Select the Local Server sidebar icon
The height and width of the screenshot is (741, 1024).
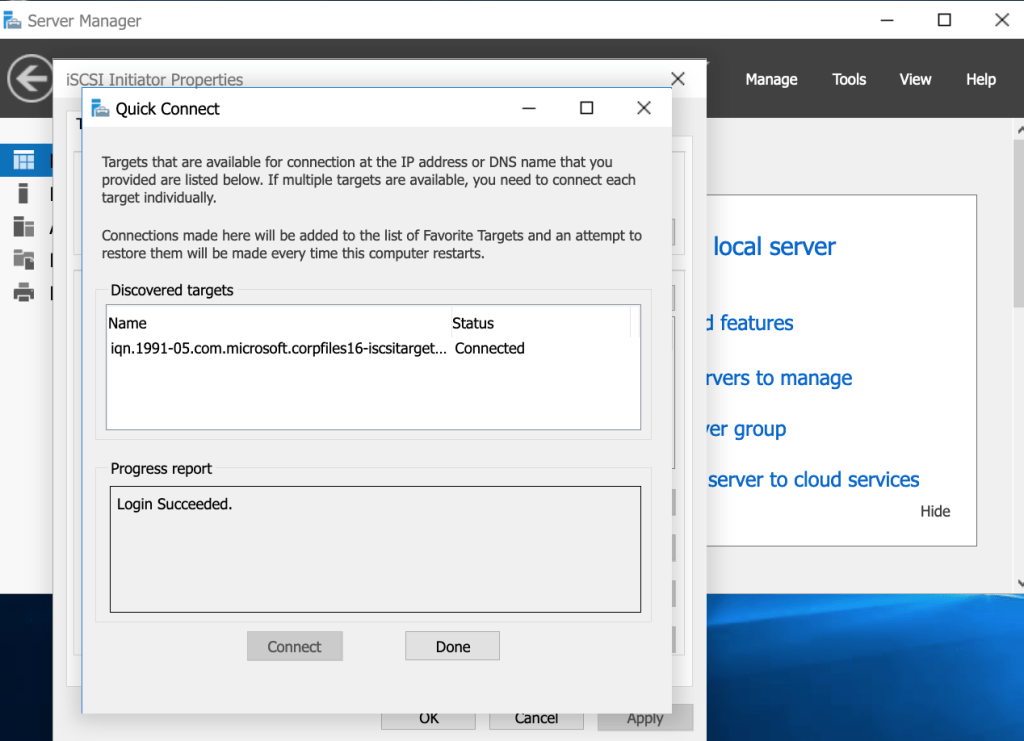(24, 193)
